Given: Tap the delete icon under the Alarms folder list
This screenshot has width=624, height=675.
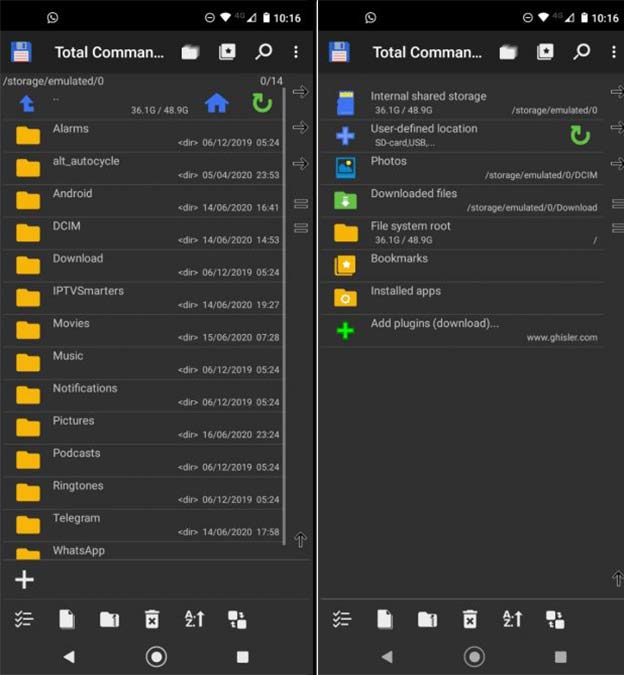Looking at the screenshot, I should point(151,619).
